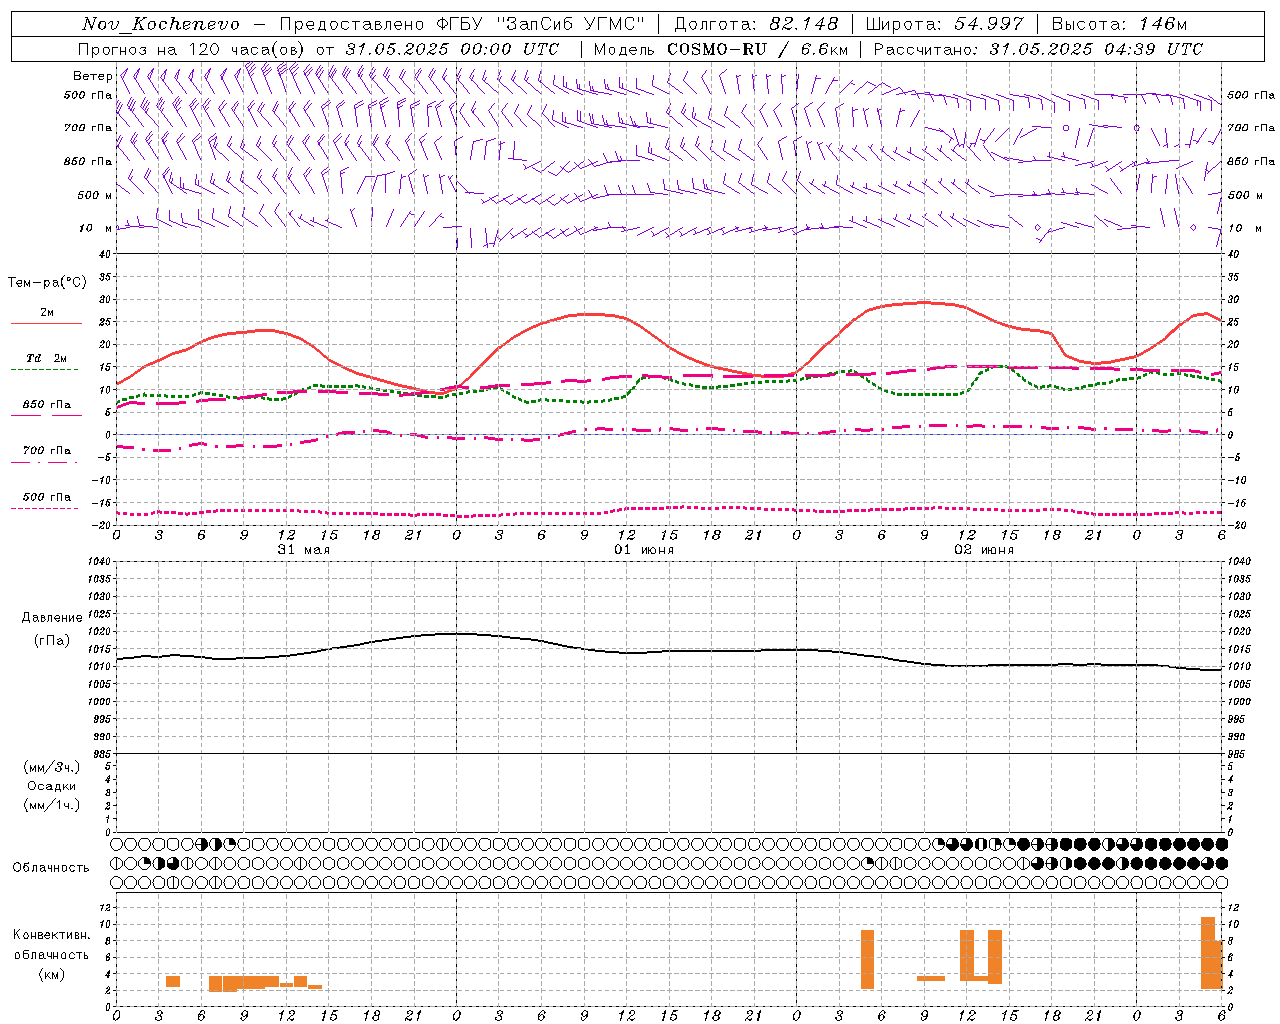Click the tall orange convective bar at far right
The height and width of the screenshot is (1024, 1280).
(x=1208, y=954)
